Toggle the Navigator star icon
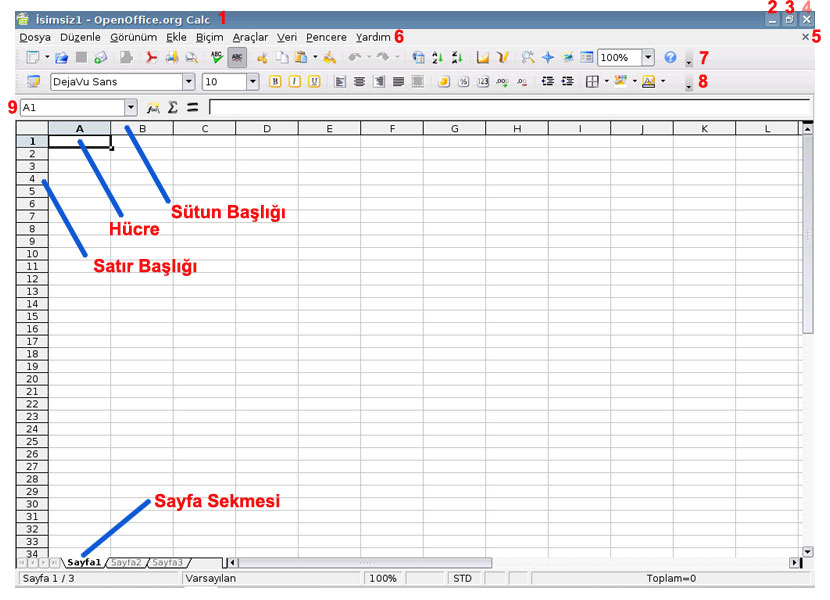This screenshot has width=830, height=600. click(x=548, y=57)
